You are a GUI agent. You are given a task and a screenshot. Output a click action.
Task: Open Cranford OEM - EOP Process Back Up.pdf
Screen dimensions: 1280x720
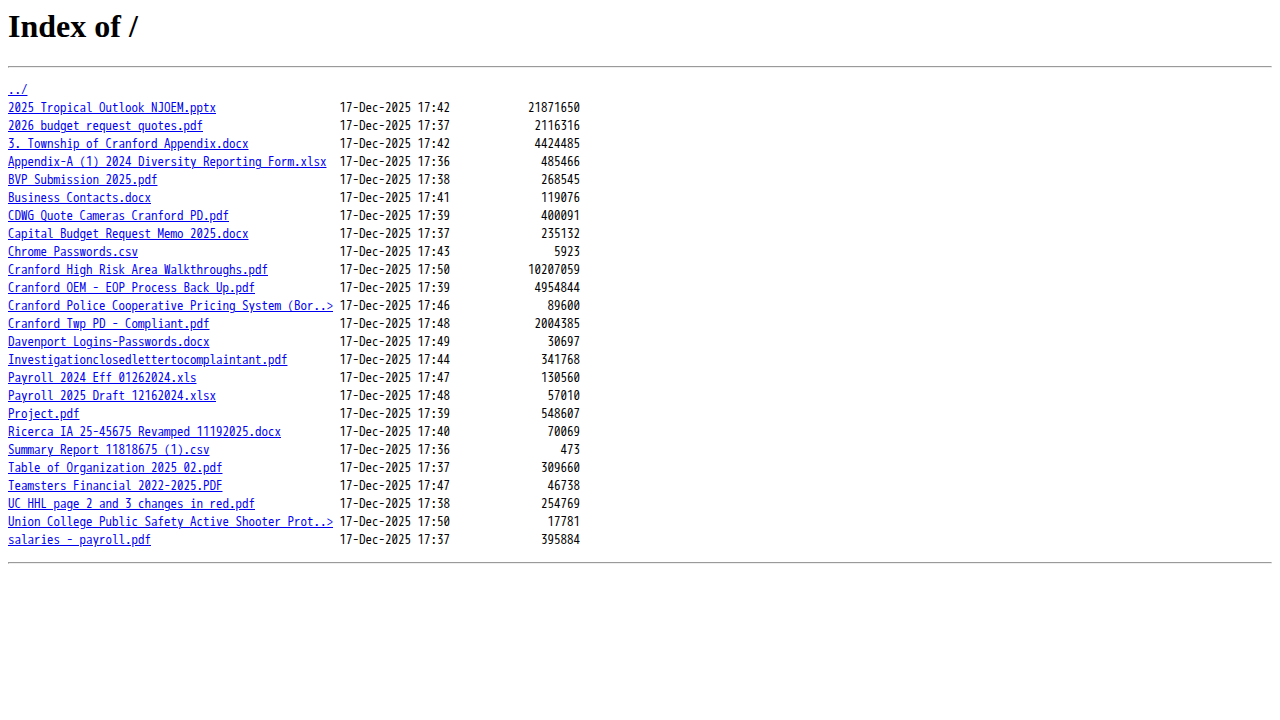point(131,288)
